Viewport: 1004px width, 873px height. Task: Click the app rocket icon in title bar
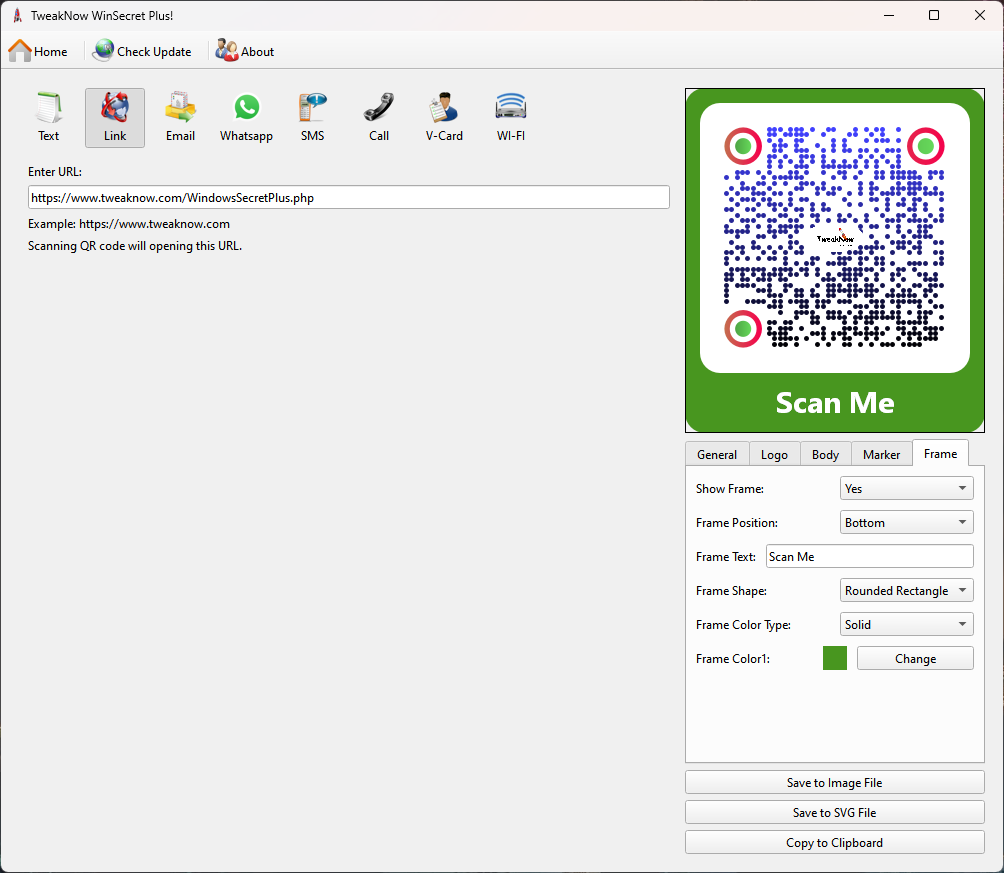17,15
